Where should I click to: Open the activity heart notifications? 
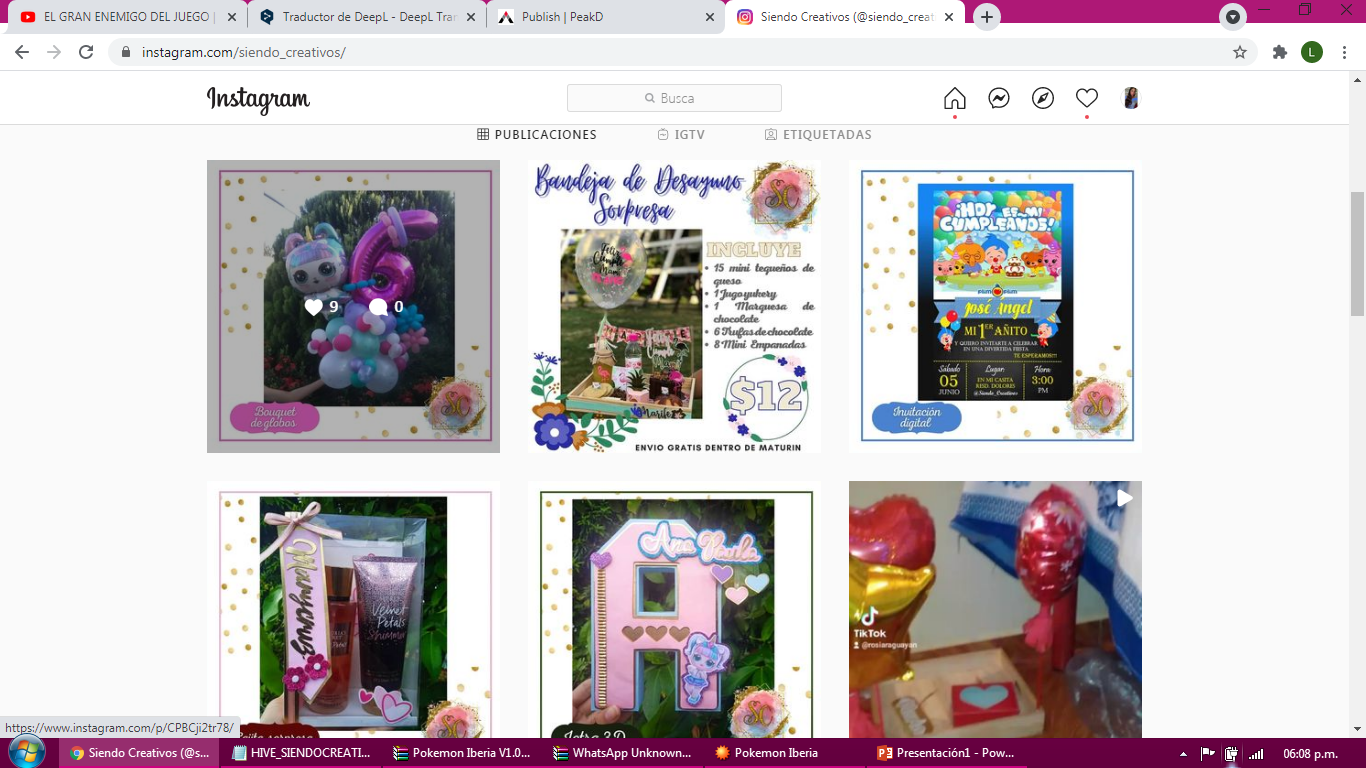click(1087, 98)
